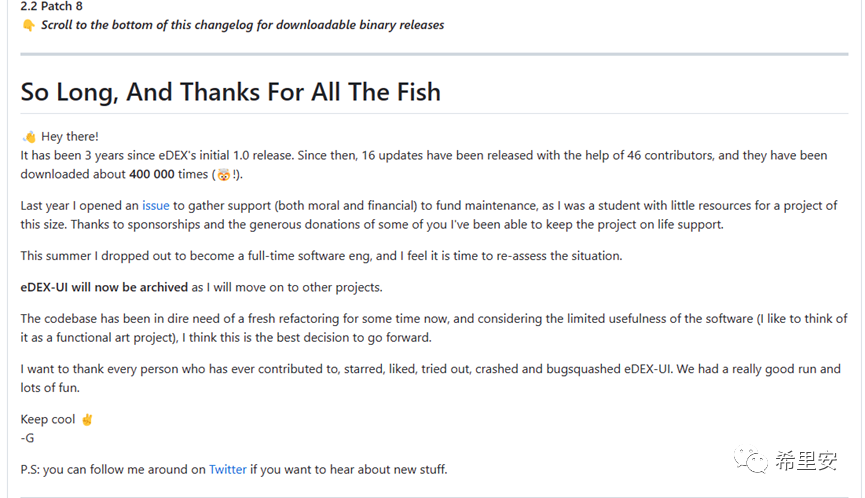This screenshot has height=498, width=865.
Task: Follow the Twitter link in the P.S.
Action: click(227, 469)
